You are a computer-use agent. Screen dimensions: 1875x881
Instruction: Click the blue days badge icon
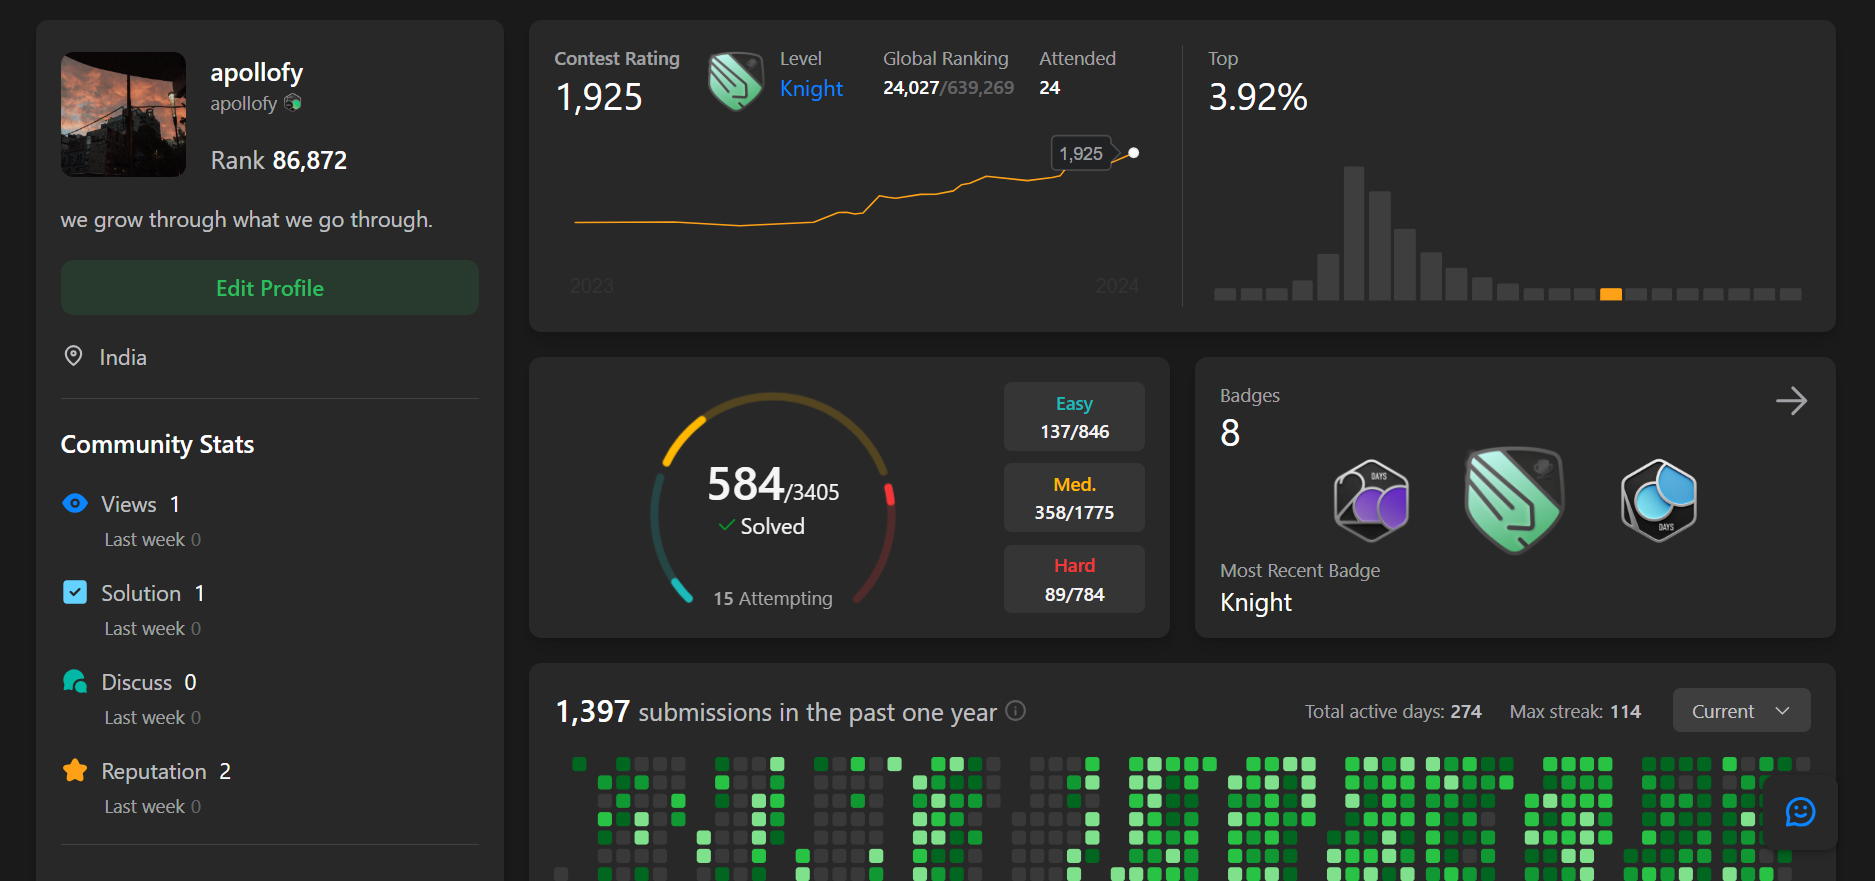click(x=1658, y=500)
